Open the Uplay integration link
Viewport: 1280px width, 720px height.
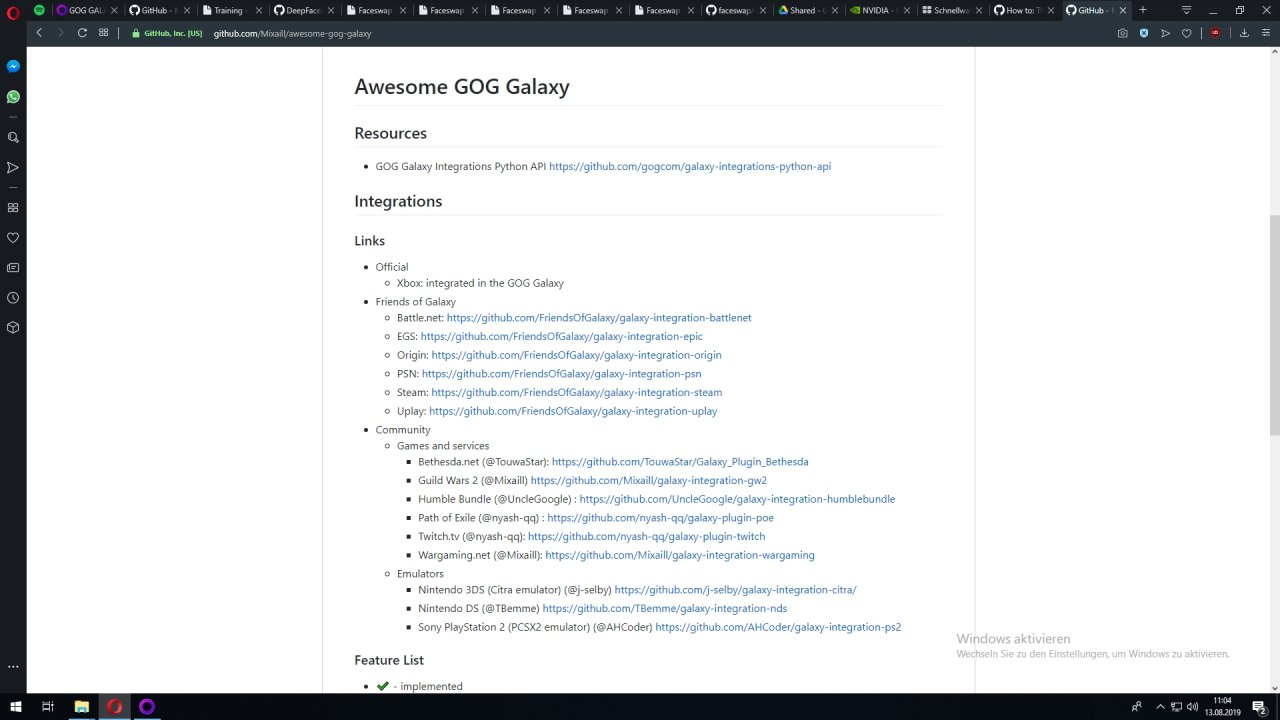point(573,411)
